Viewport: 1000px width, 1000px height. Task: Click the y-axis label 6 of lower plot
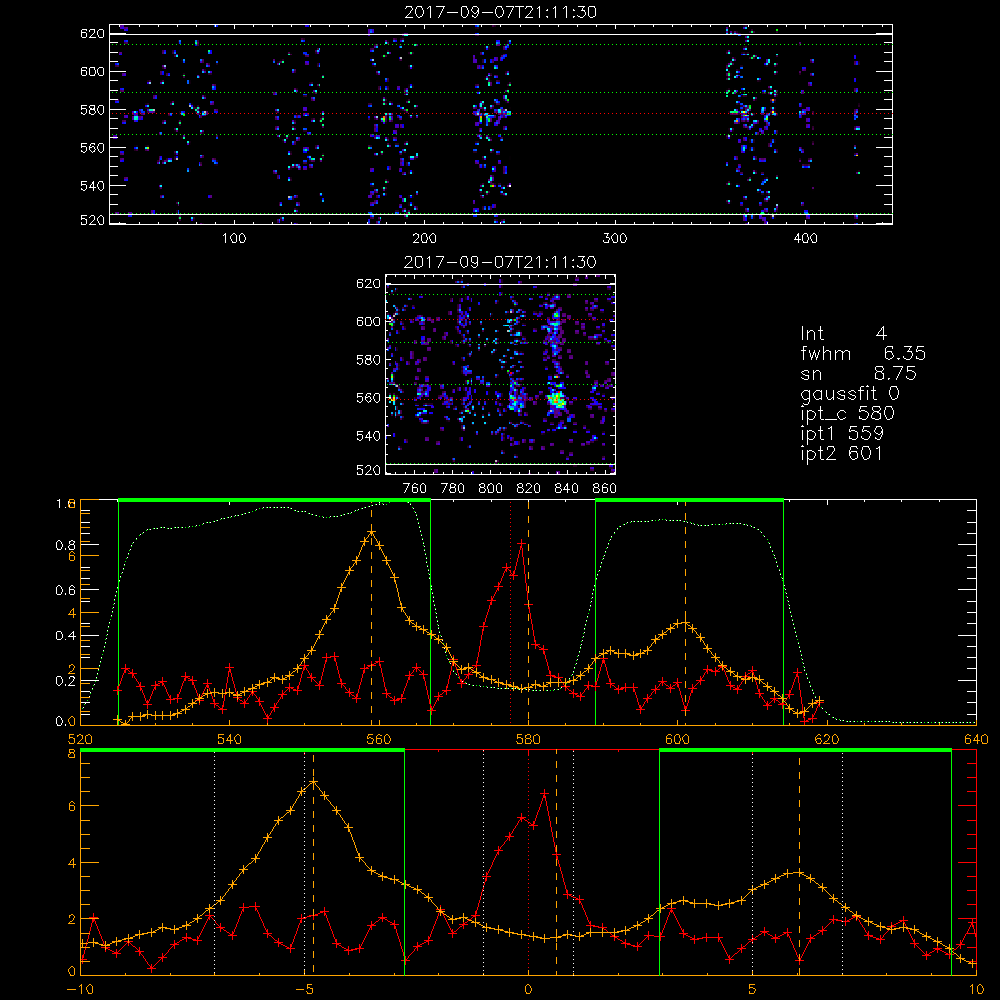pos(71,807)
